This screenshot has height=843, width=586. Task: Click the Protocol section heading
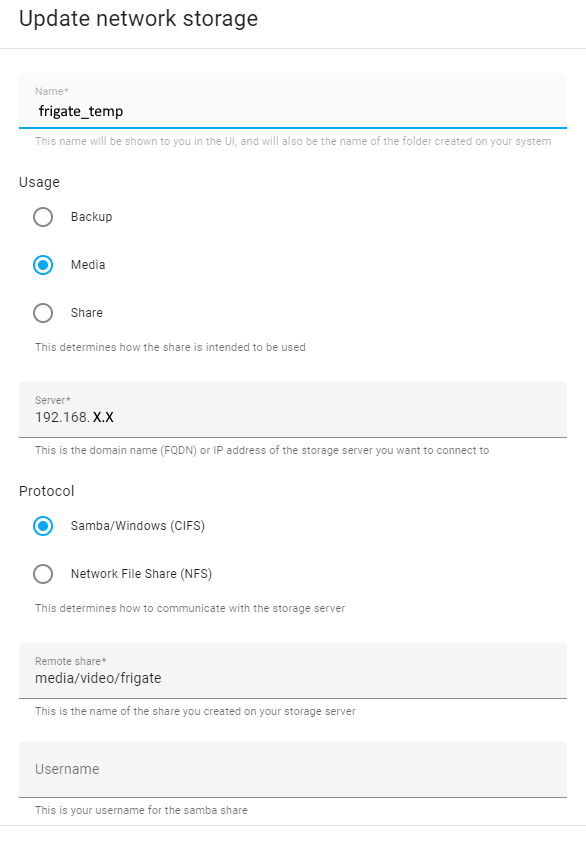pos(44,491)
